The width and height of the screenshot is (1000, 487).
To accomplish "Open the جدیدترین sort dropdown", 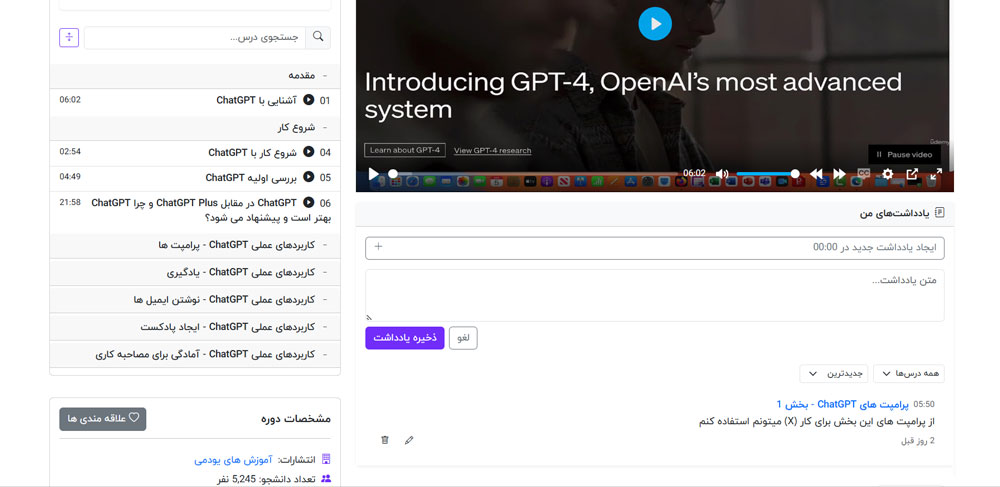I will (x=834, y=374).
